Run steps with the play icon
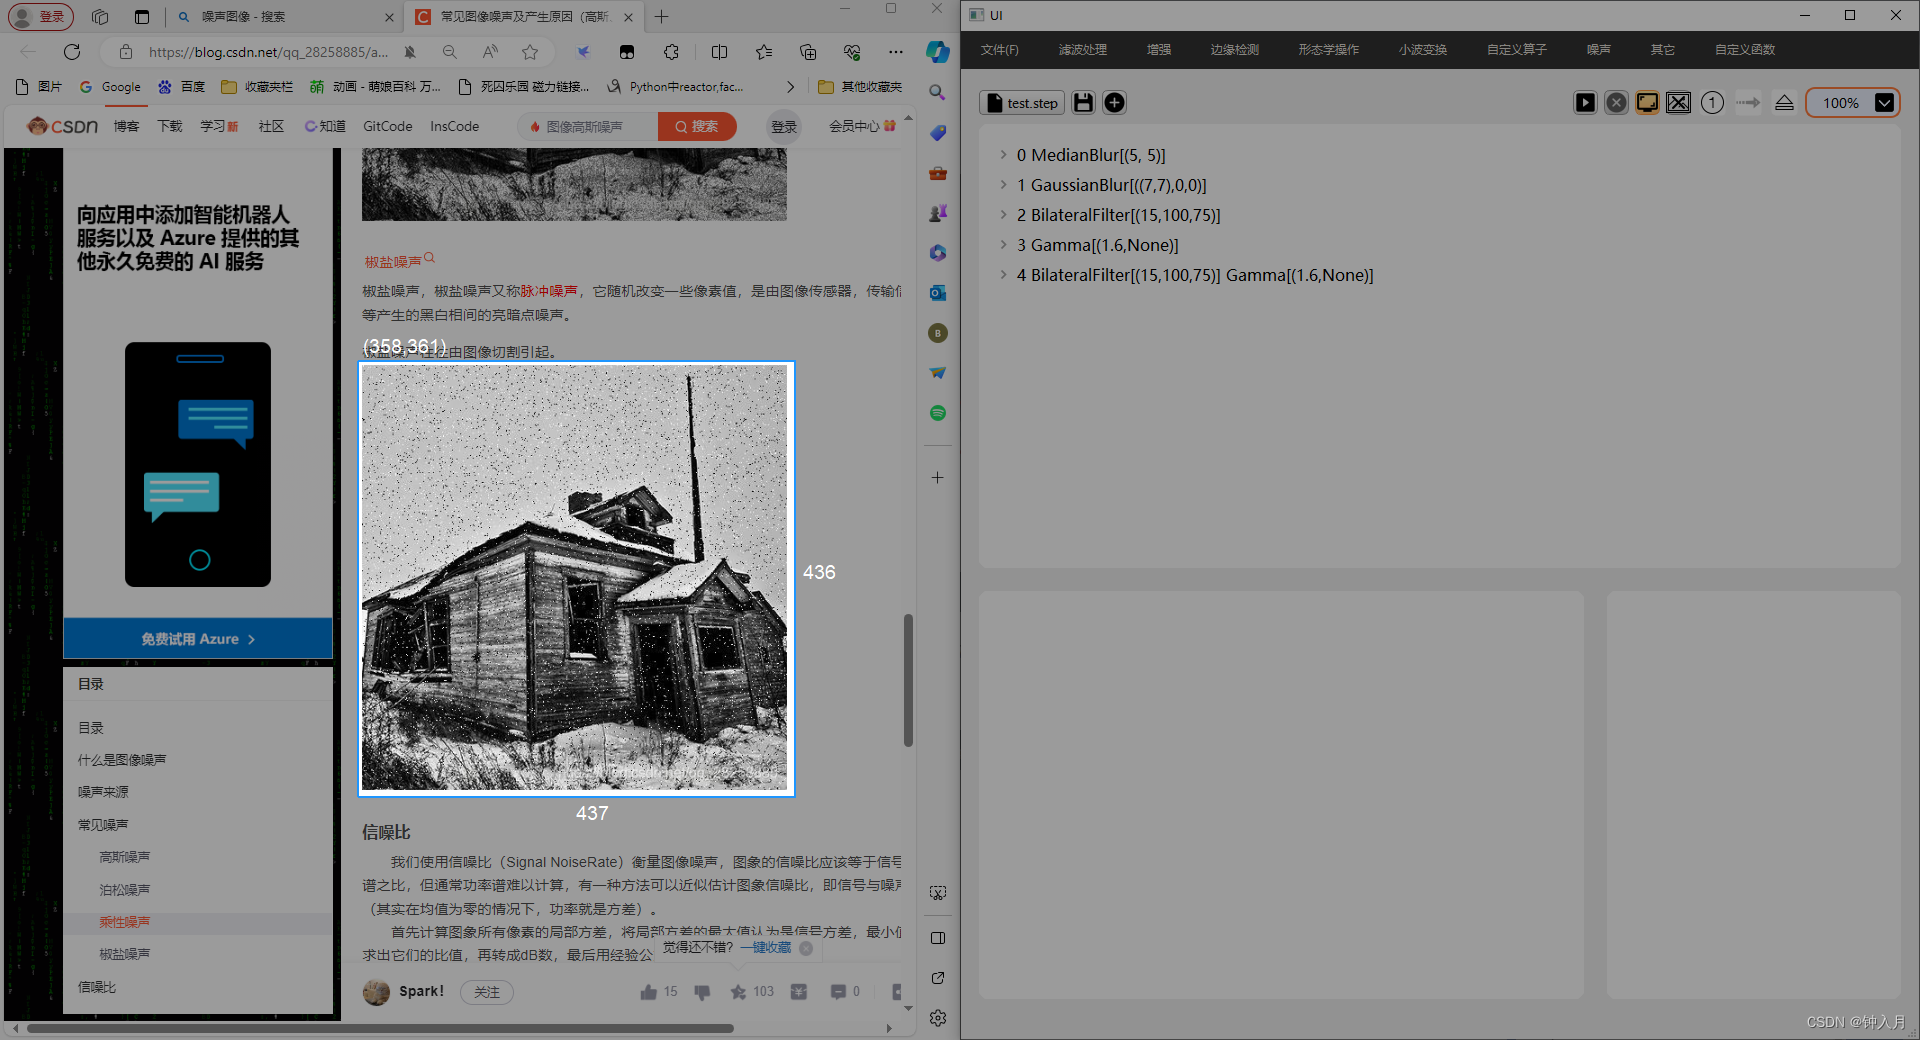 coord(1585,103)
